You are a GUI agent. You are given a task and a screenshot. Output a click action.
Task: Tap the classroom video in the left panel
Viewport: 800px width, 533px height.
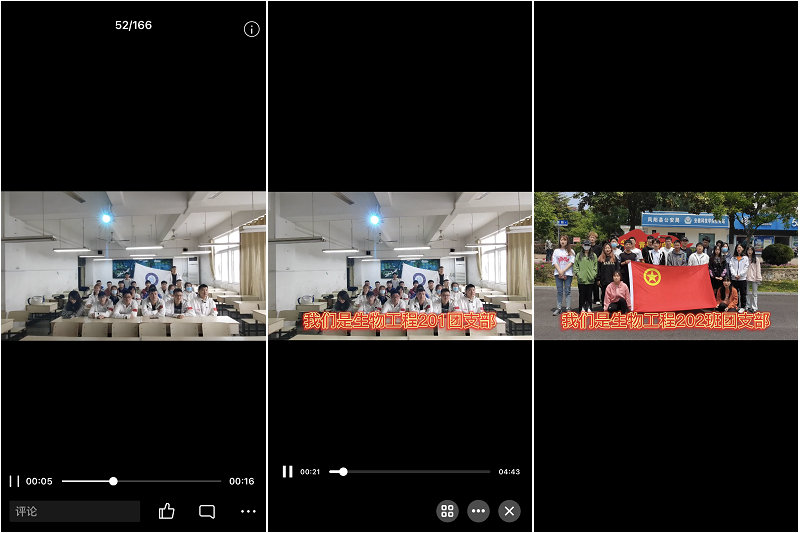[133, 265]
